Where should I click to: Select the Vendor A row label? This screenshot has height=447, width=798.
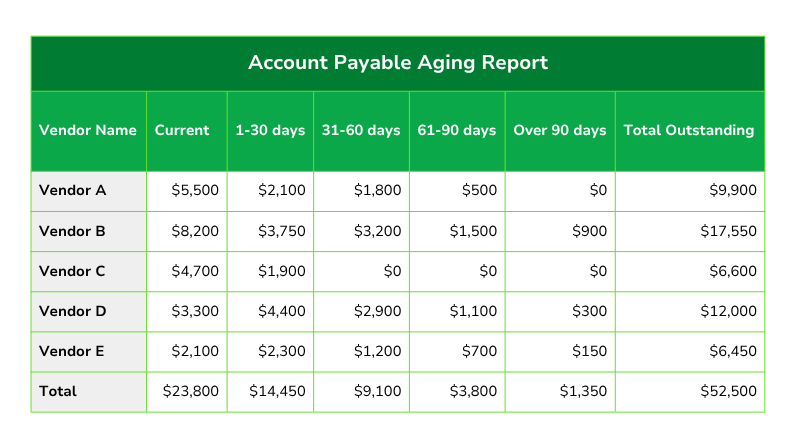pyautogui.click(x=89, y=191)
